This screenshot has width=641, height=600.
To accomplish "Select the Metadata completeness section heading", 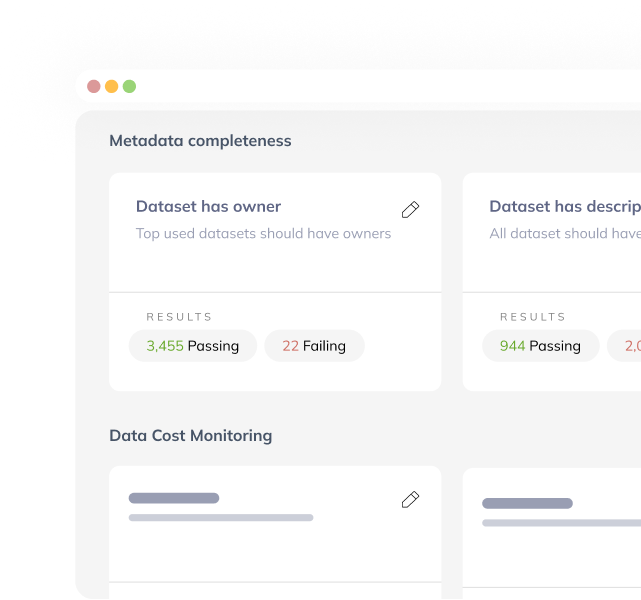I will pyautogui.click(x=200, y=141).
